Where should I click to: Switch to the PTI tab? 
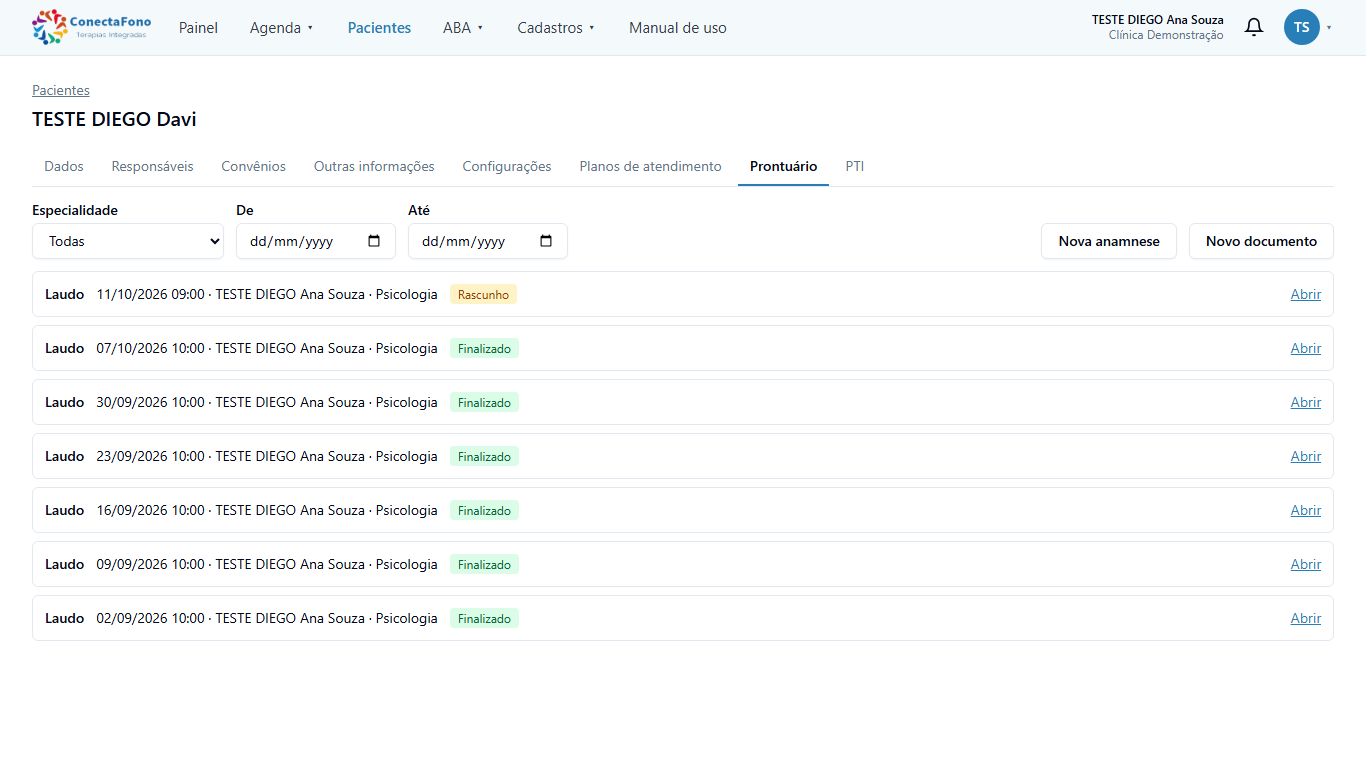(x=855, y=166)
